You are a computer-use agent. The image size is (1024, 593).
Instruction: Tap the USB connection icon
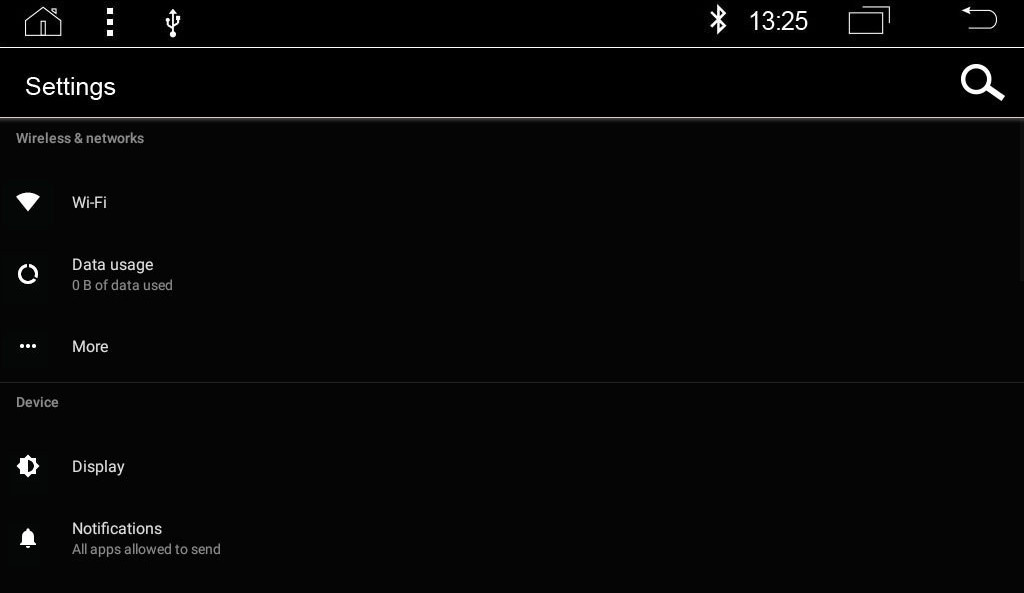tap(172, 23)
